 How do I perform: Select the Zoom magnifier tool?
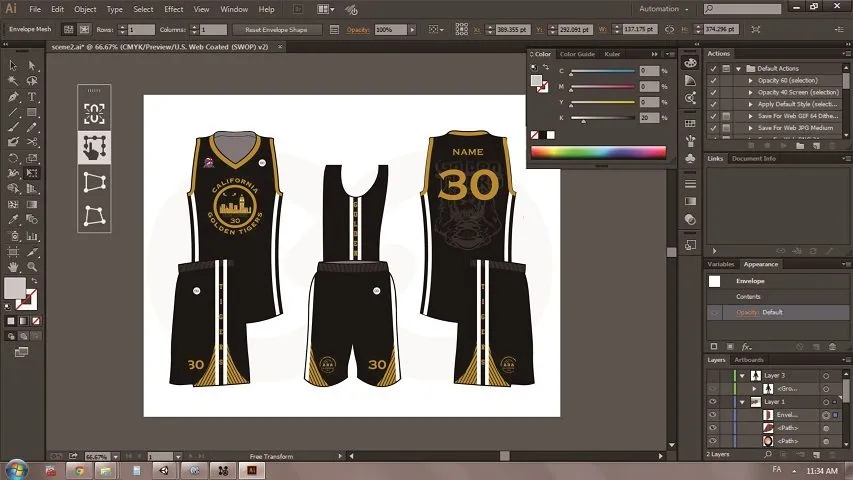[x=32, y=267]
